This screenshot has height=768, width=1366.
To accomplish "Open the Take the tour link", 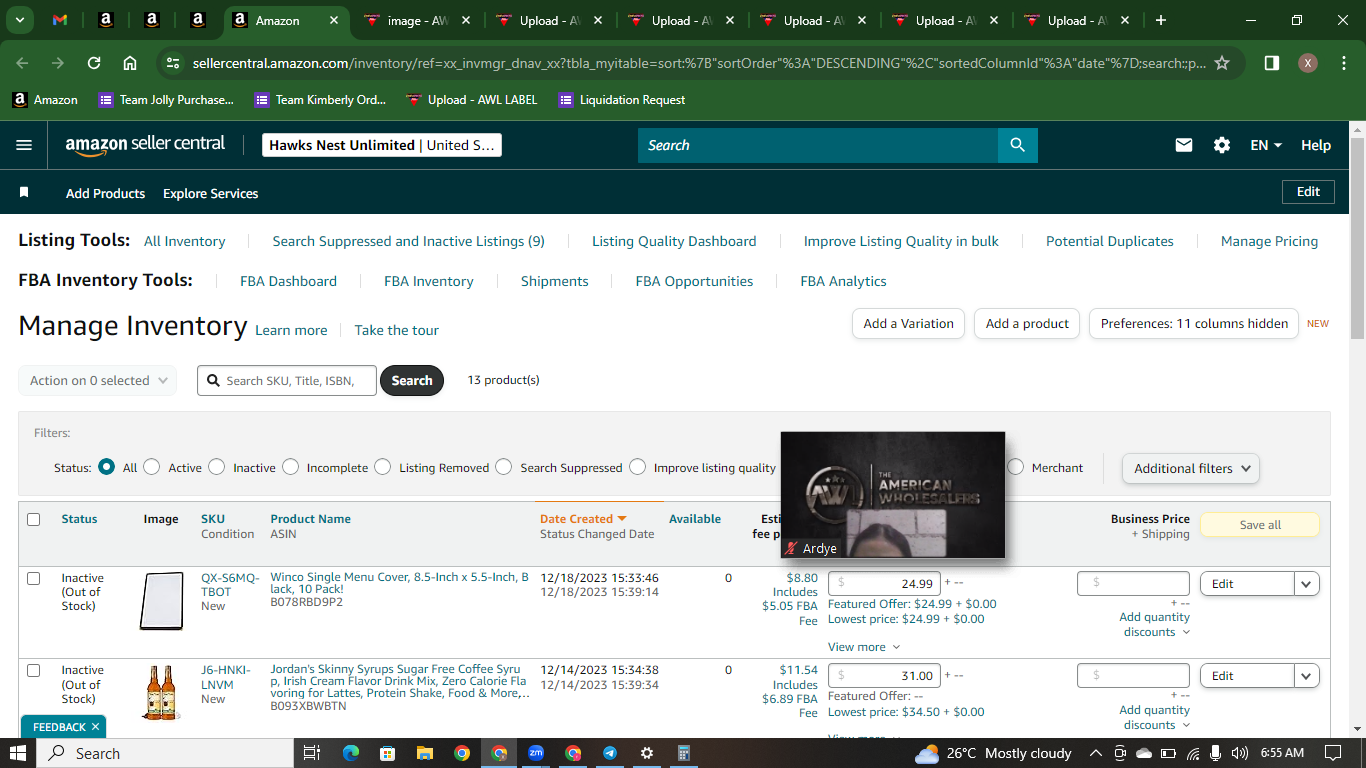I will point(396,330).
